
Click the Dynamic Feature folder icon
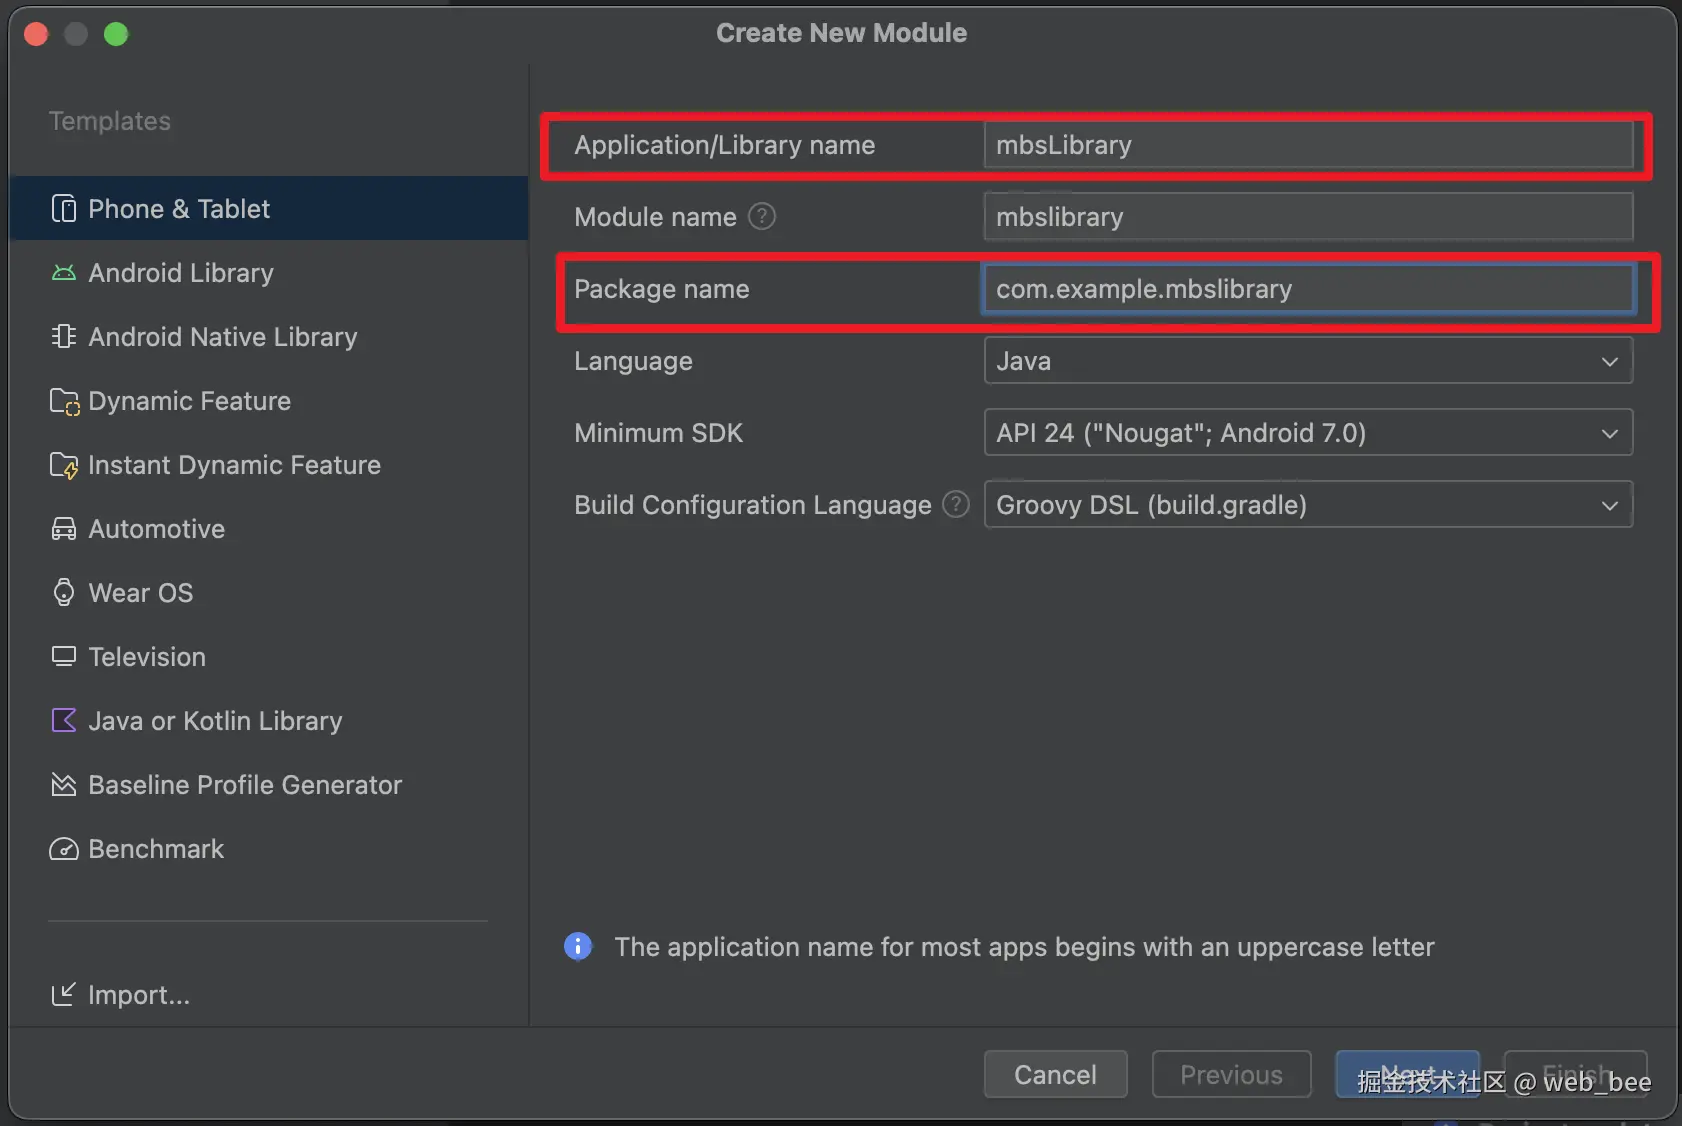64,401
